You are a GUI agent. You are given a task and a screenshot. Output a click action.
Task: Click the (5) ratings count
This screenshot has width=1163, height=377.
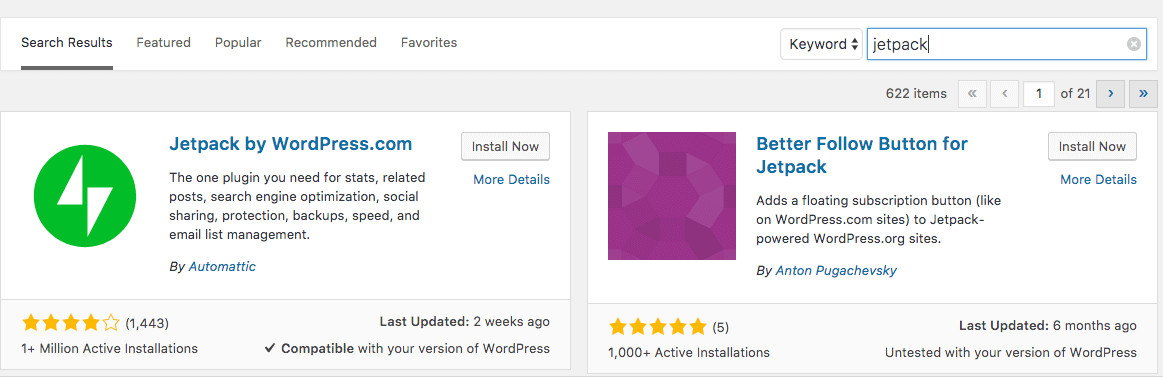coord(720,327)
